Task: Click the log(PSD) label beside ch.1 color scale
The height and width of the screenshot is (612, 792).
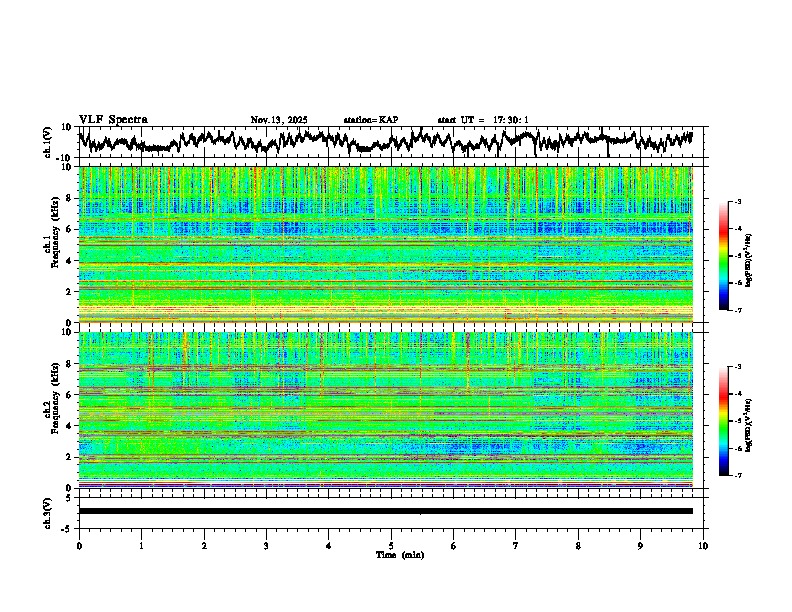Action: (749, 260)
